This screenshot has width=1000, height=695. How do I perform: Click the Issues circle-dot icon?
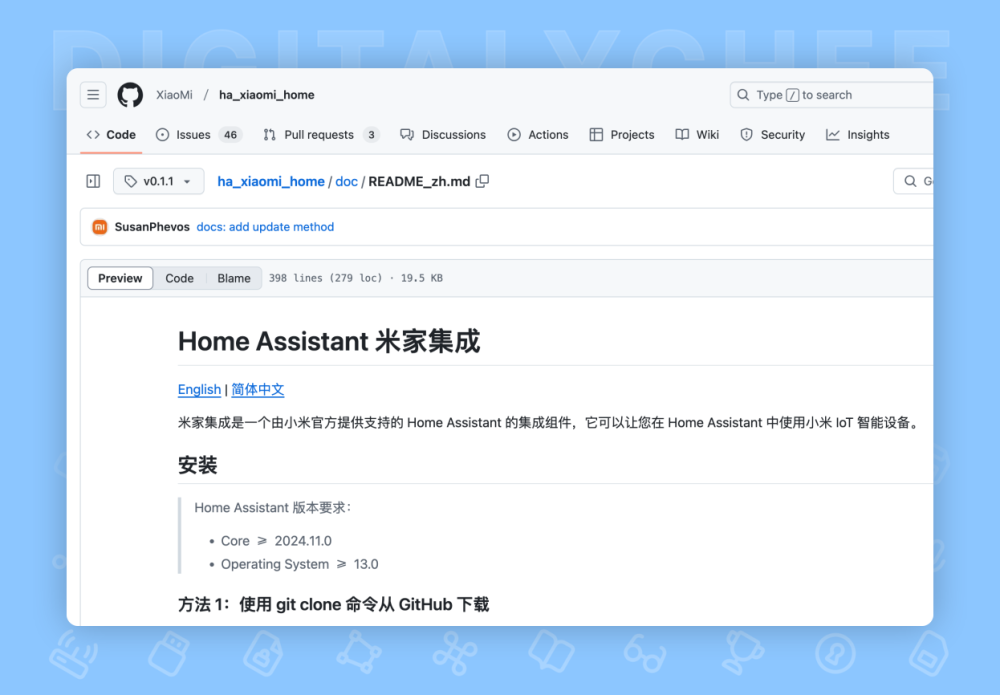coord(163,135)
